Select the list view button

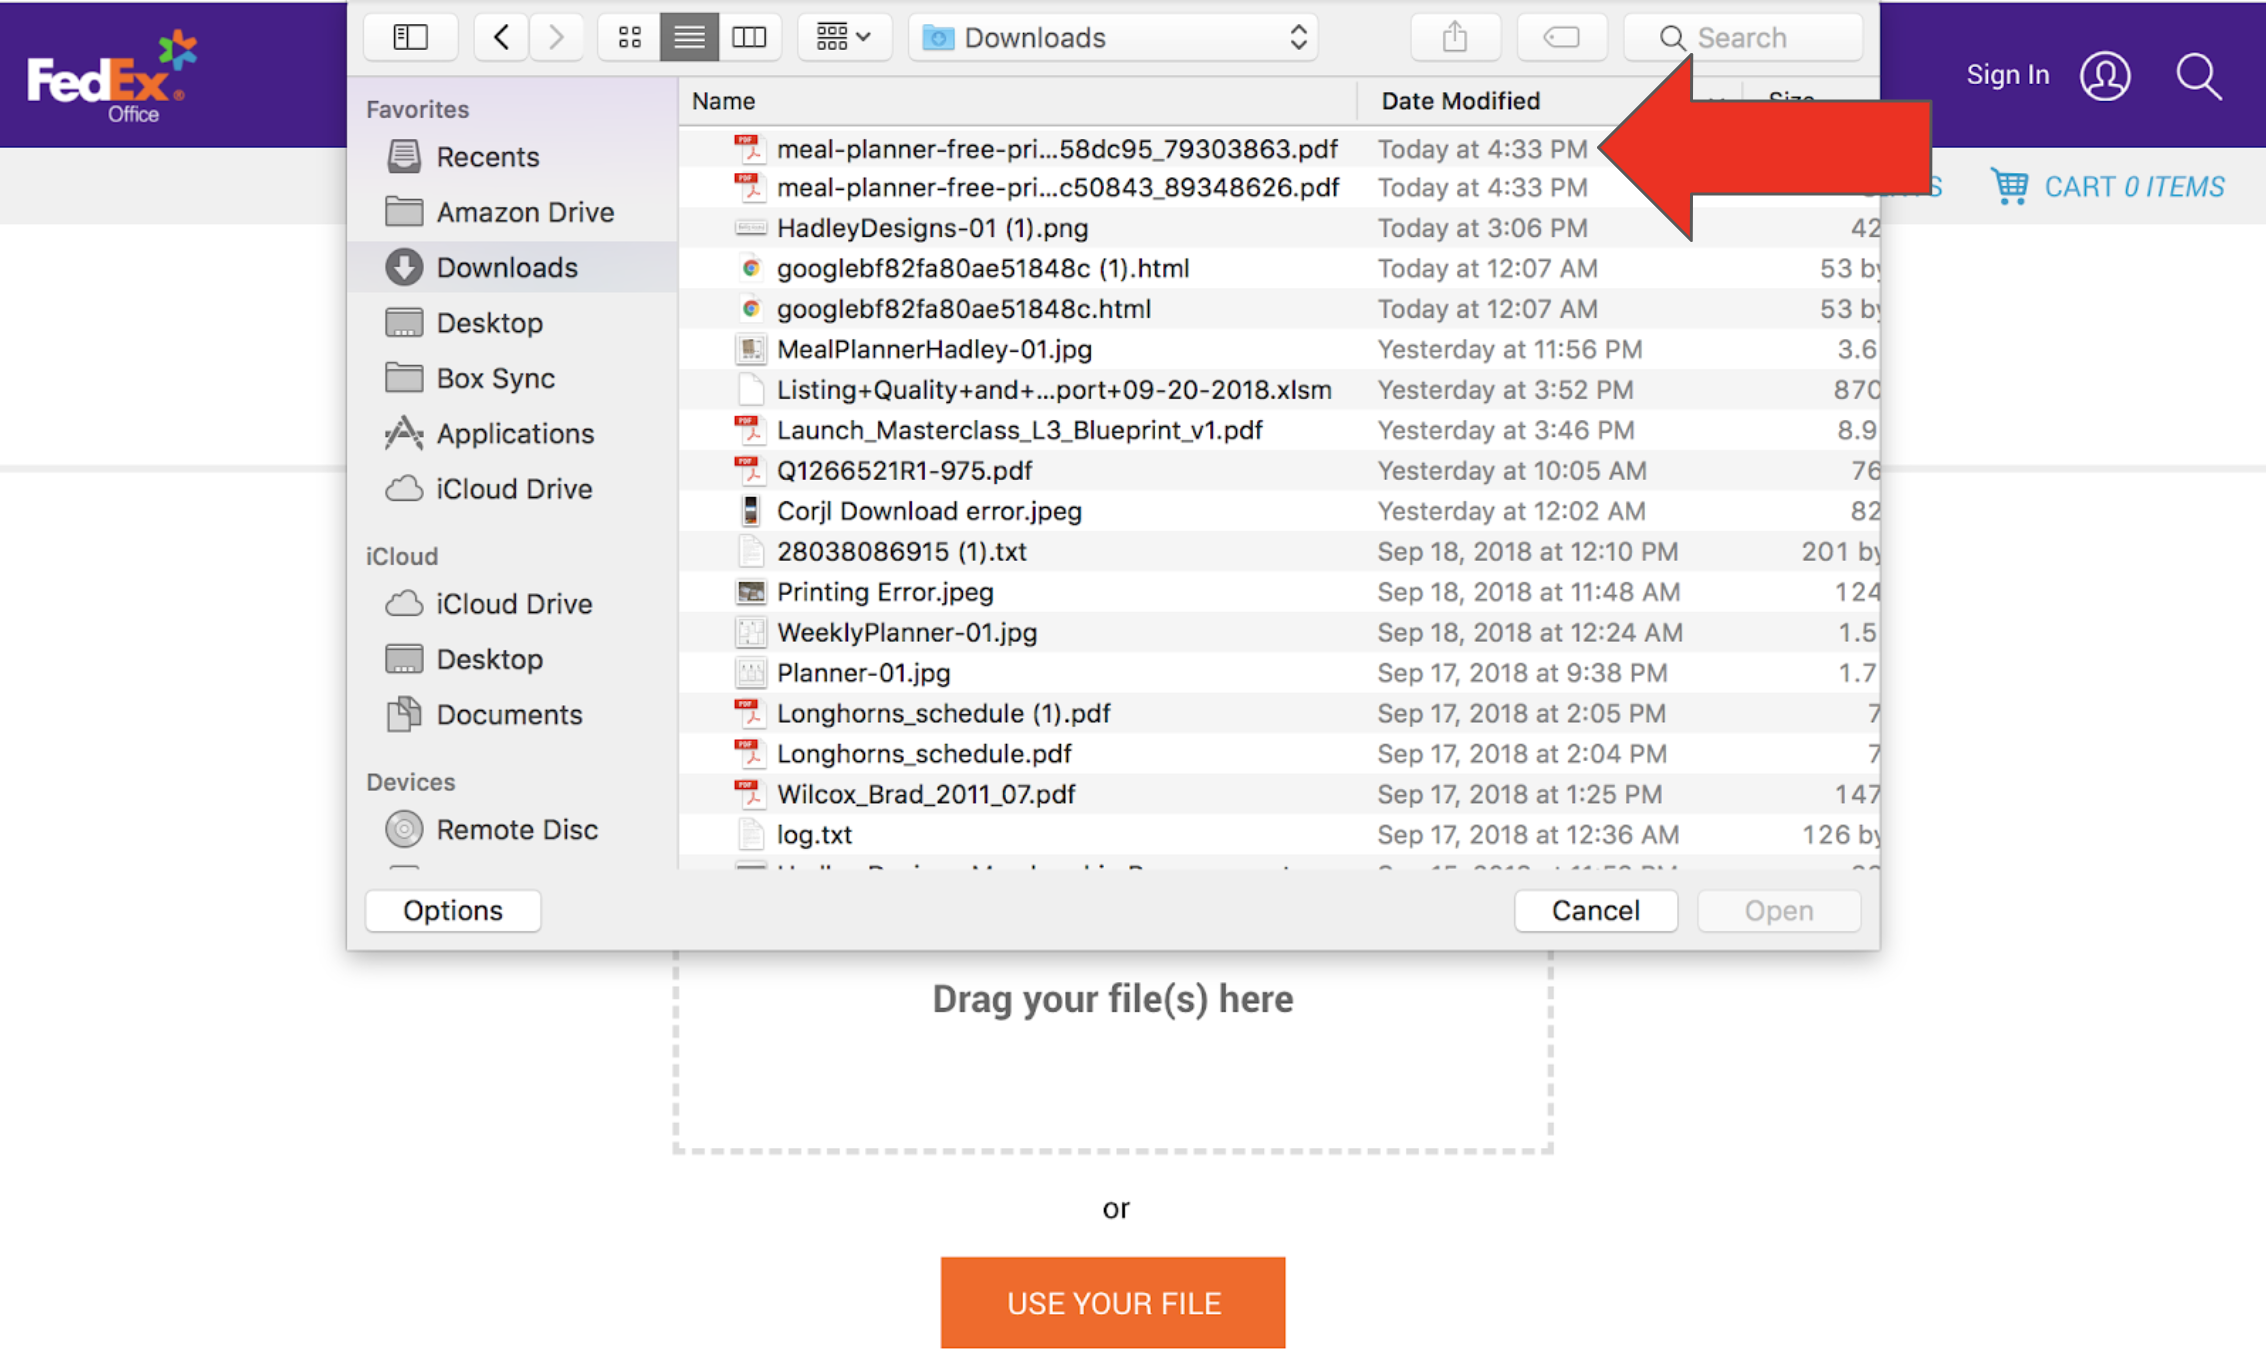click(689, 37)
